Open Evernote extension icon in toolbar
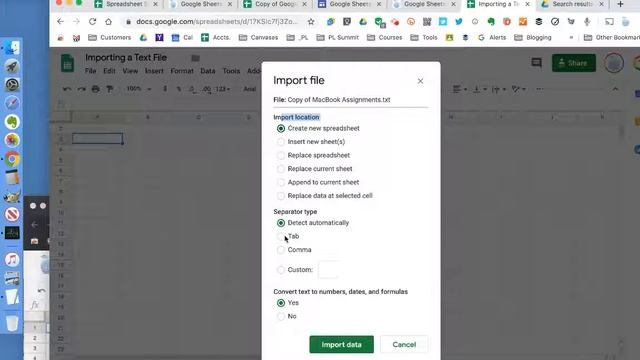This screenshot has height=360, width=640. [x=491, y=22]
